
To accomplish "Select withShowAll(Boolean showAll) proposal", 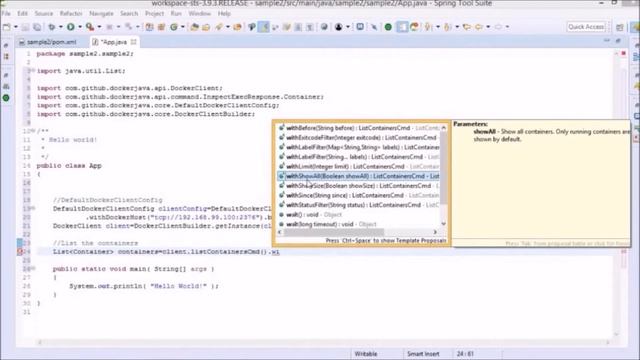I will coord(358,176).
